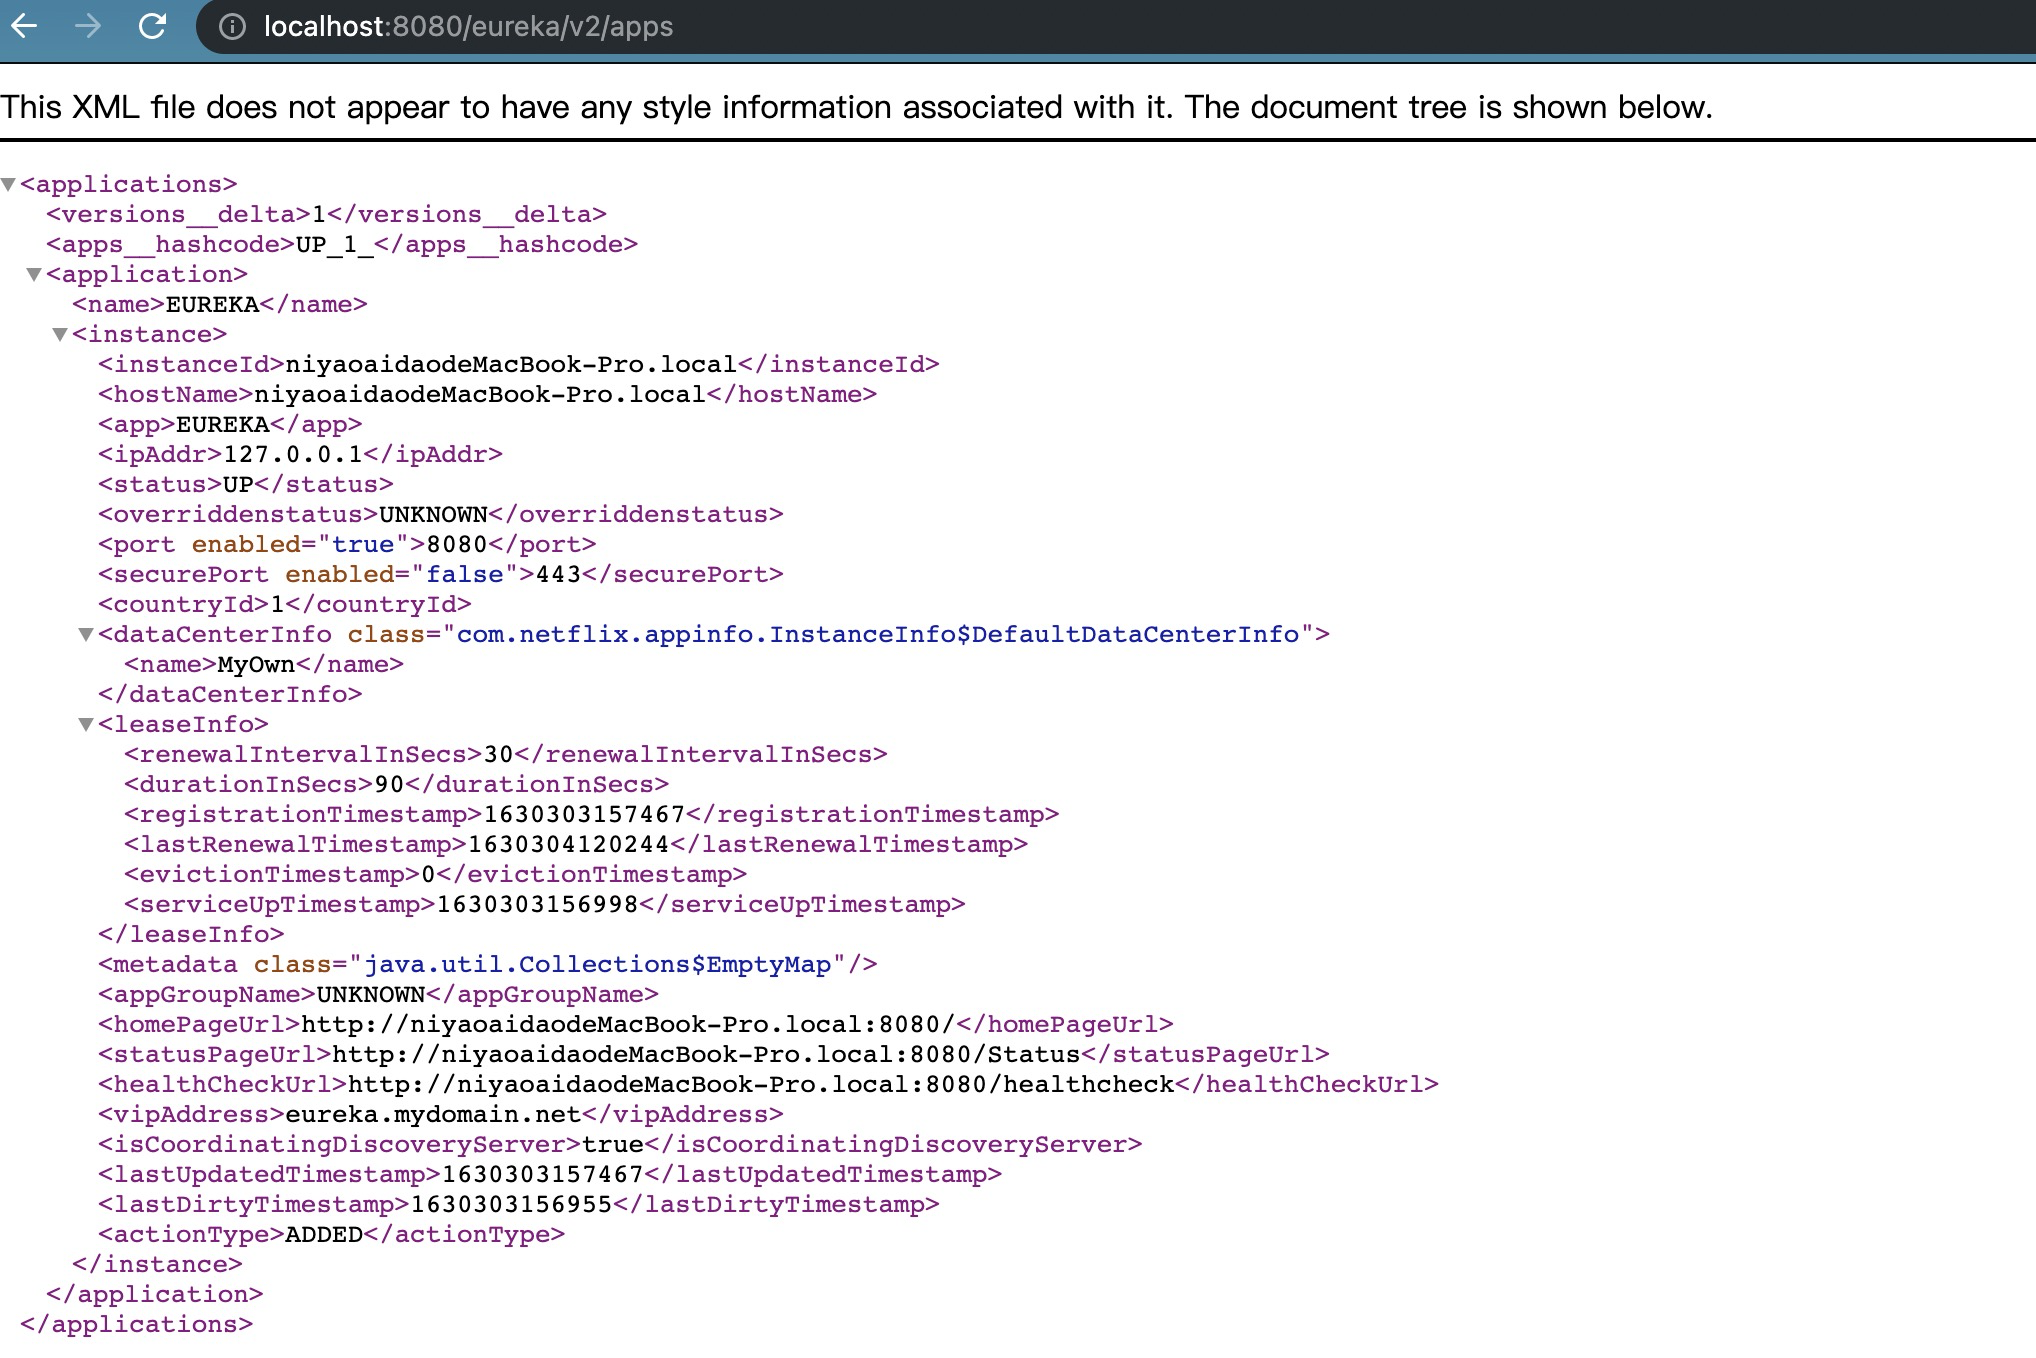The image size is (2036, 1358).
Task: Click the healthCheckUrl value text
Action: coord(760,1085)
